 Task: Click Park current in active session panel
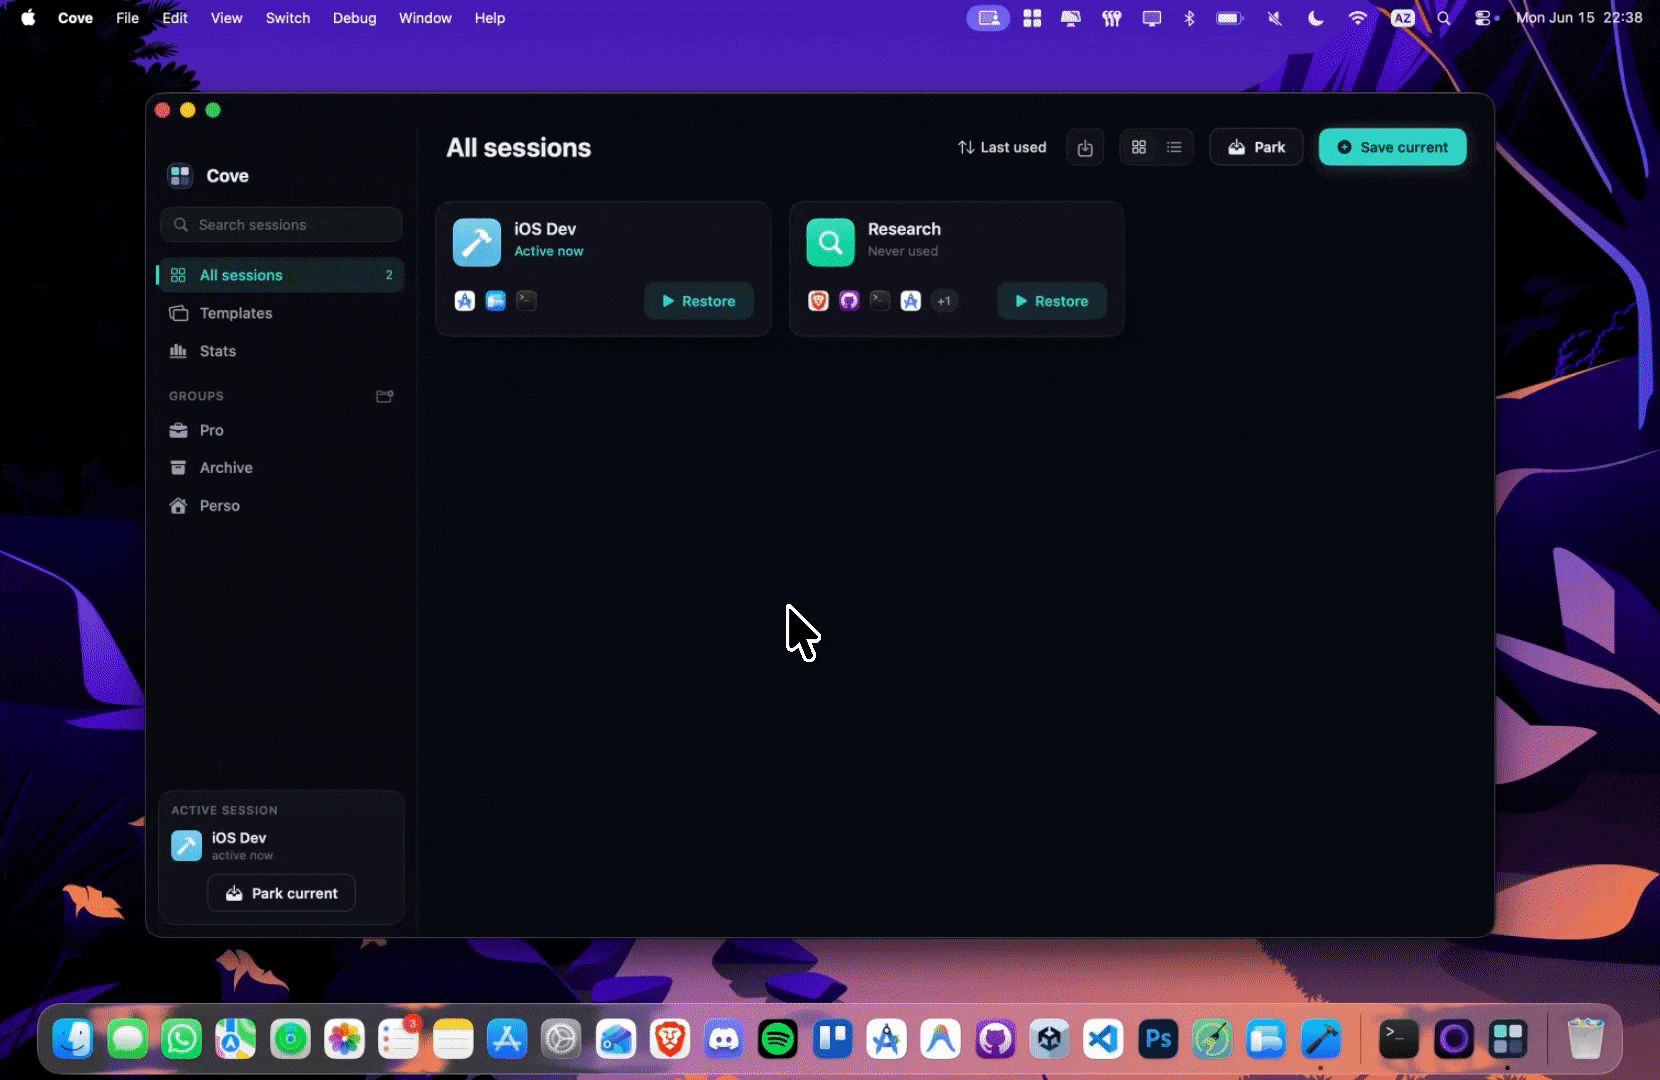tap(281, 893)
